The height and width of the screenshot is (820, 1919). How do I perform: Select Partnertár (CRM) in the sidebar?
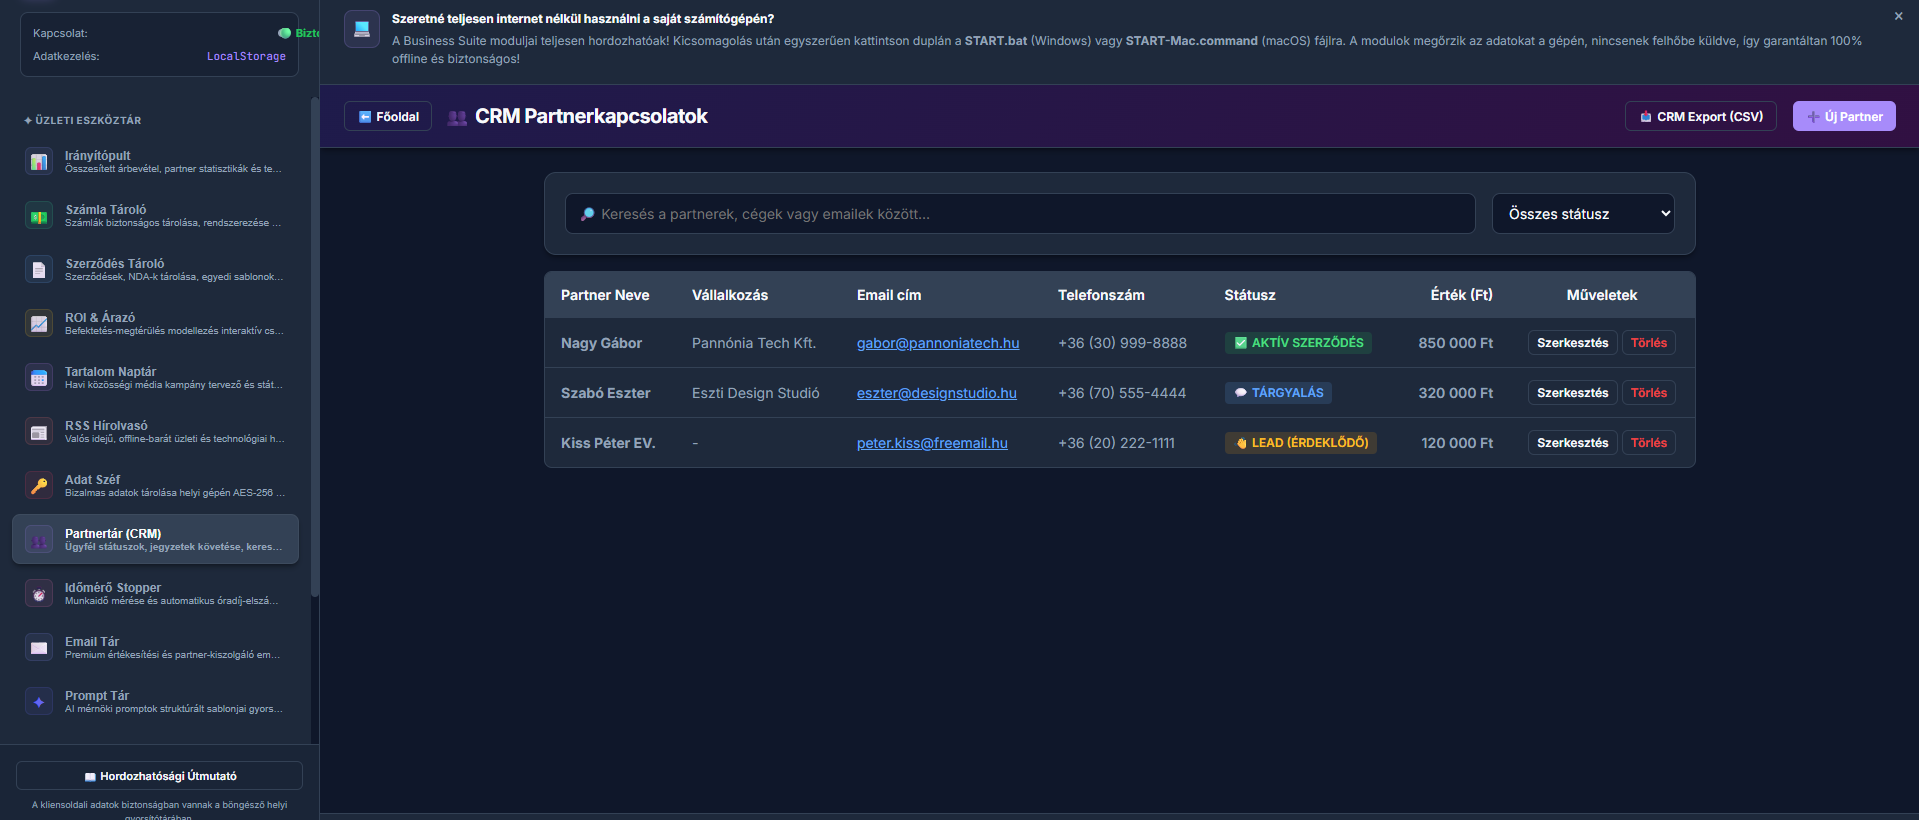pos(155,539)
